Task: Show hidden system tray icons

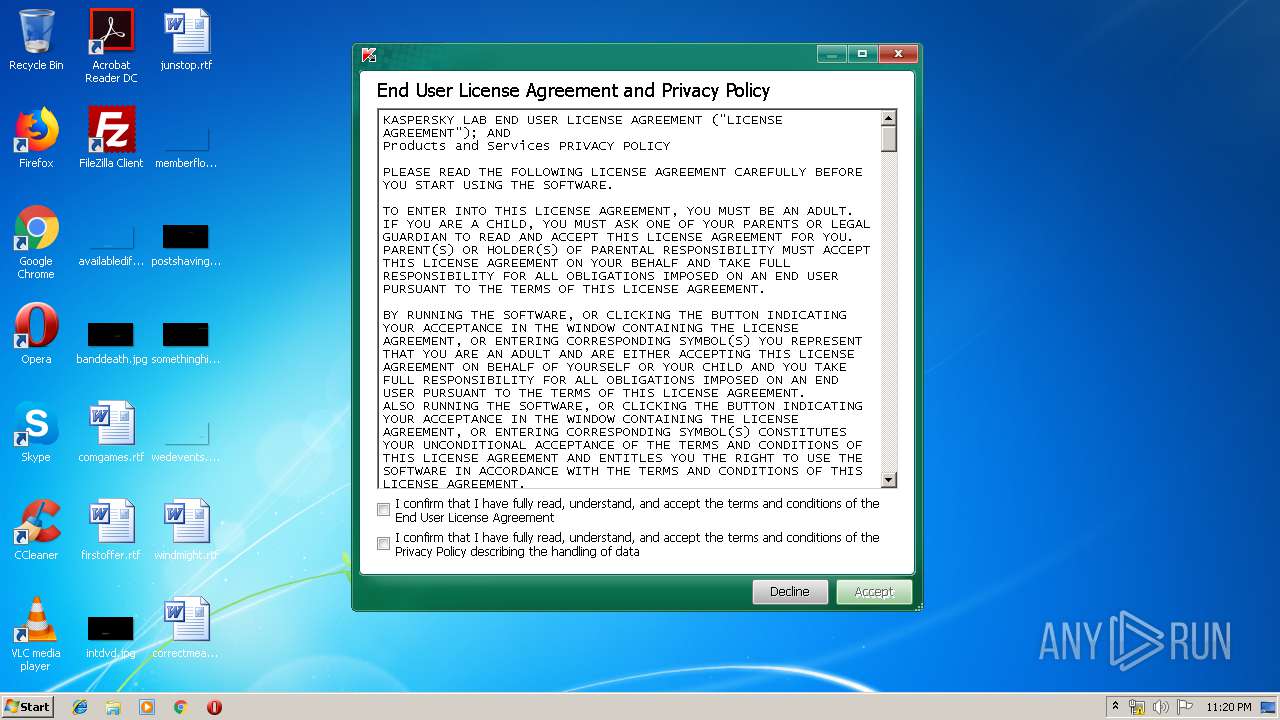Action: pyautogui.click(x=1116, y=706)
